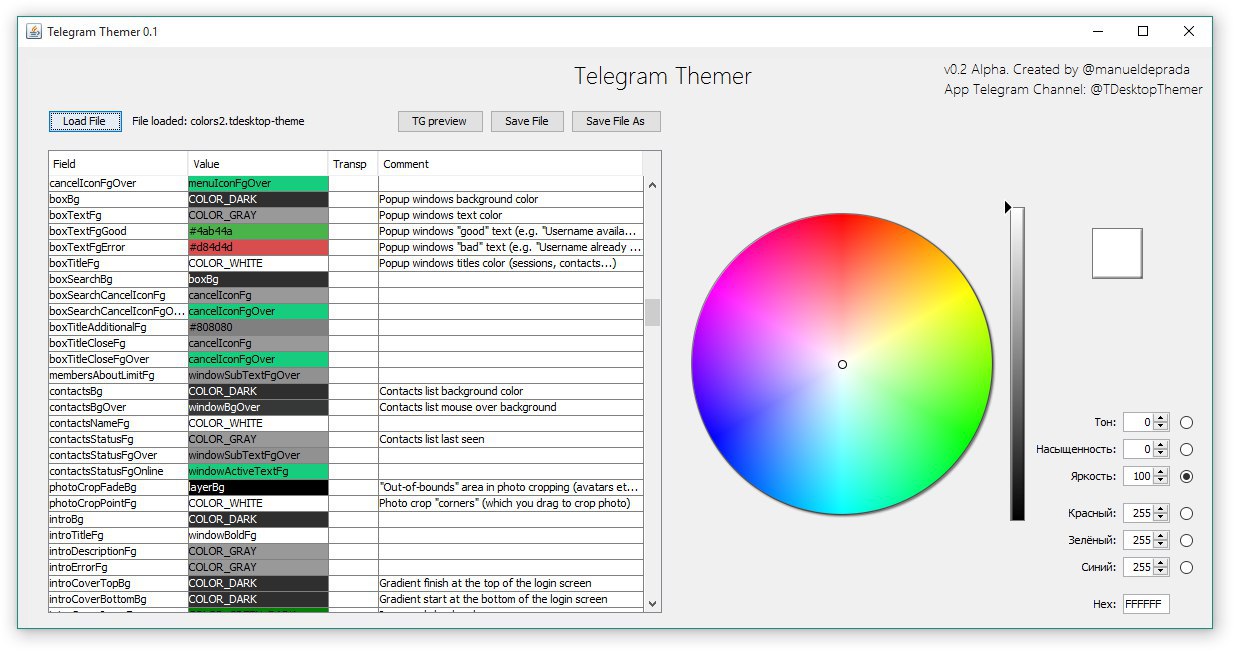Increase Зелёный with spinner up arrow
The width and height of the screenshot is (1234, 651).
(x=1161, y=536)
